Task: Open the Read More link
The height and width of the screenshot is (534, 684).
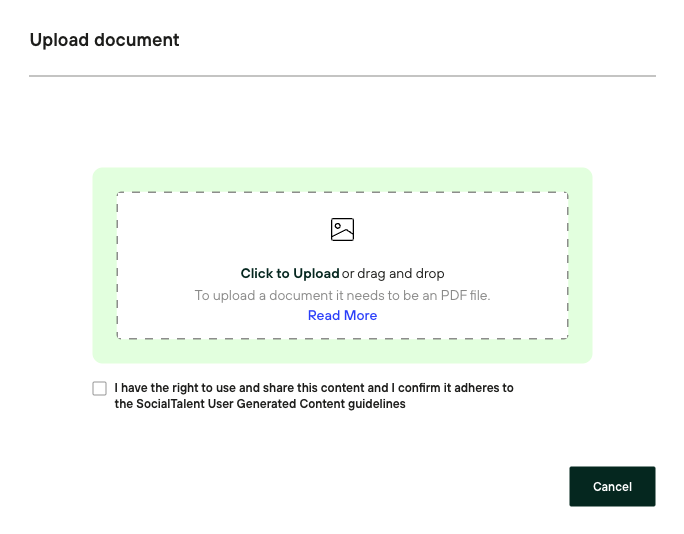Action: pos(342,315)
